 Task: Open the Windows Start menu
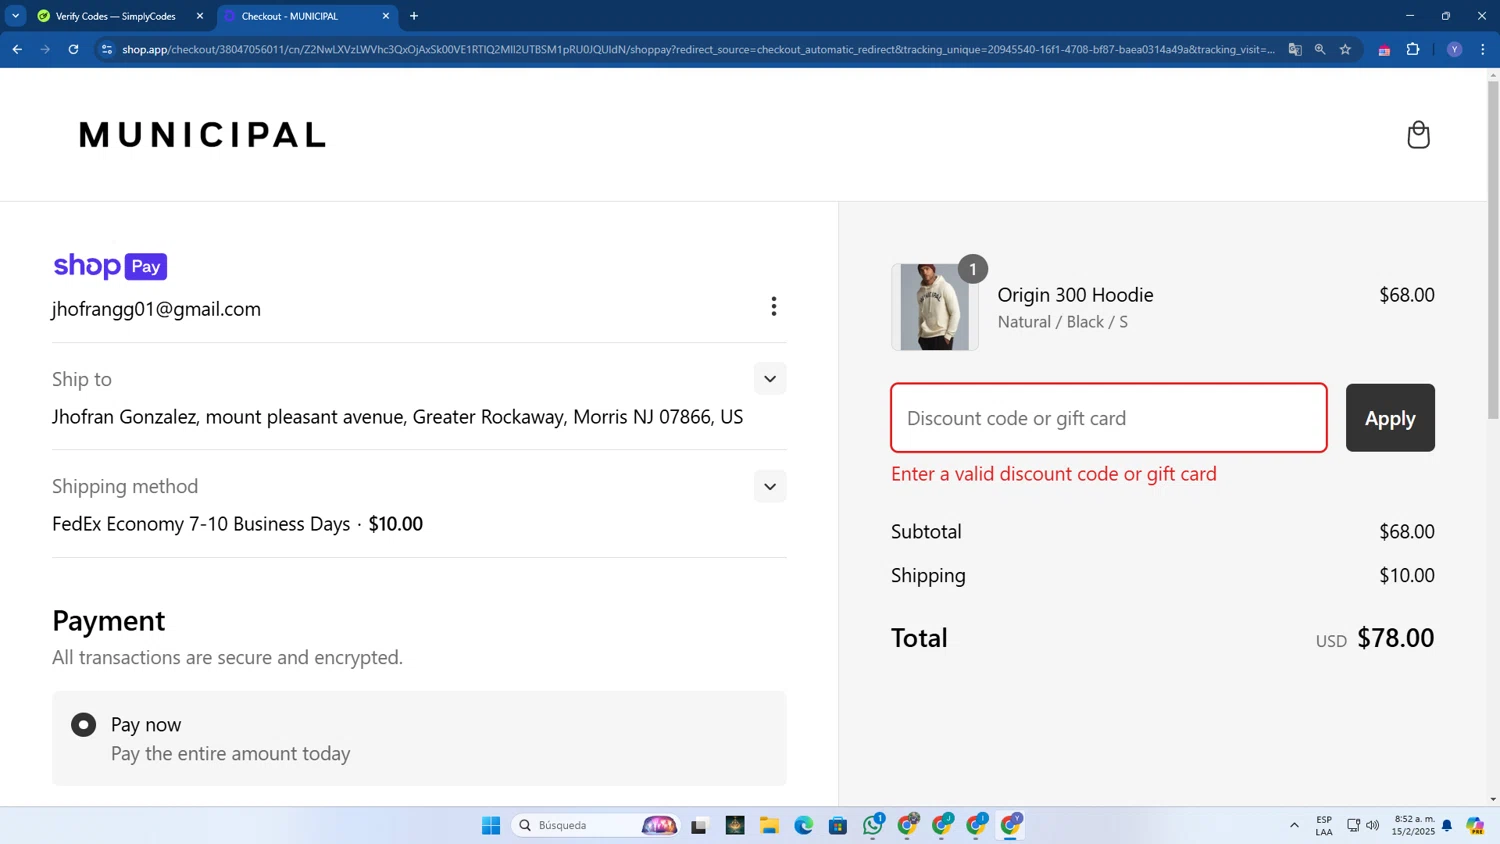coord(491,825)
